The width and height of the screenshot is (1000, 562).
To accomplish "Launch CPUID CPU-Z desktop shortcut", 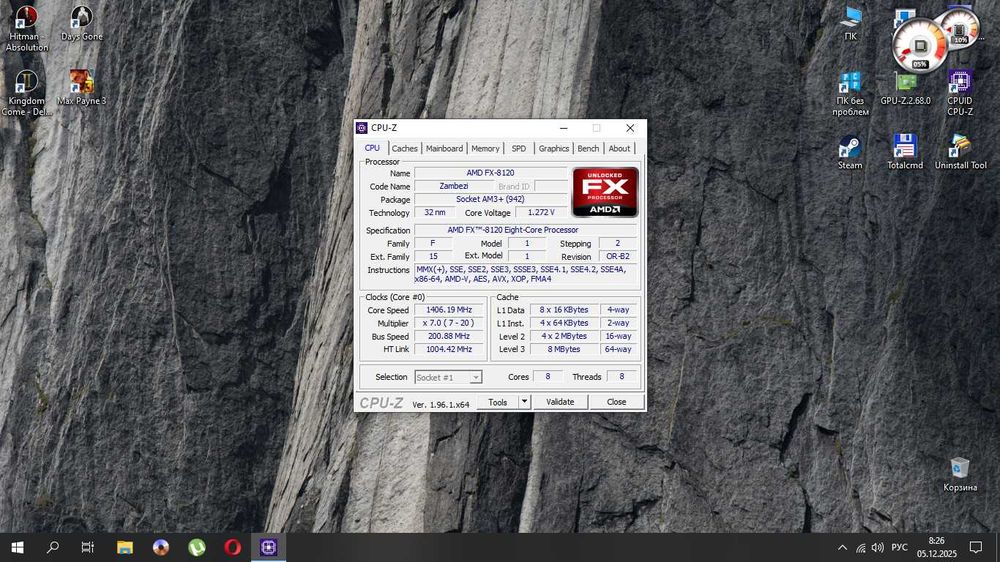I will click(960, 93).
